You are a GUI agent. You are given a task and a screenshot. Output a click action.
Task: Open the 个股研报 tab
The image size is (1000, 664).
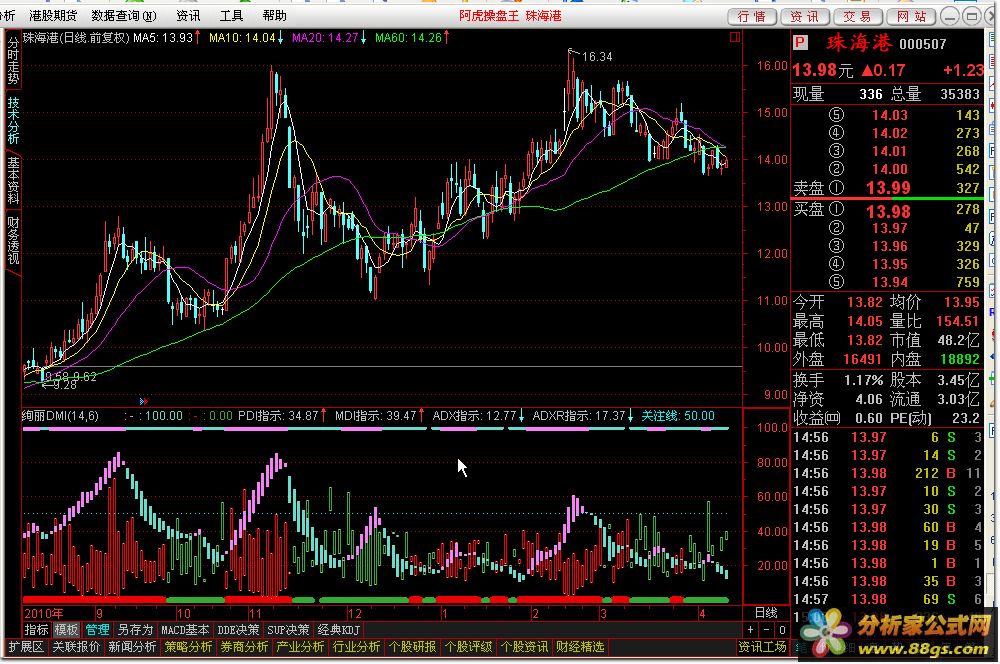(413, 647)
